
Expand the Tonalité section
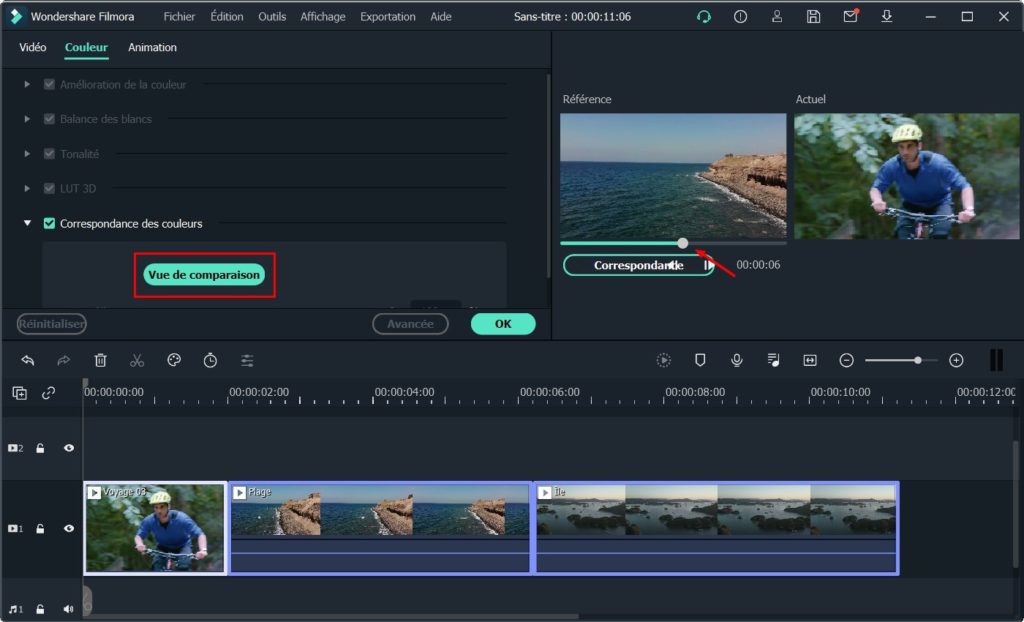click(x=27, y=154)
